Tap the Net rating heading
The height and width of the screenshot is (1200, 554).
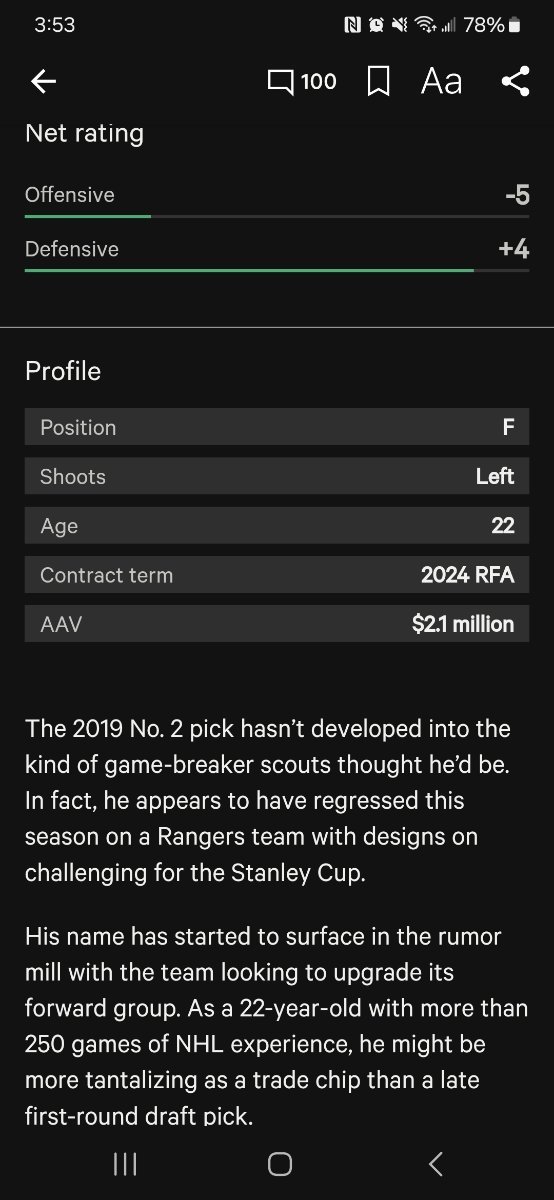pyautogui.click(x=84, y=134)
